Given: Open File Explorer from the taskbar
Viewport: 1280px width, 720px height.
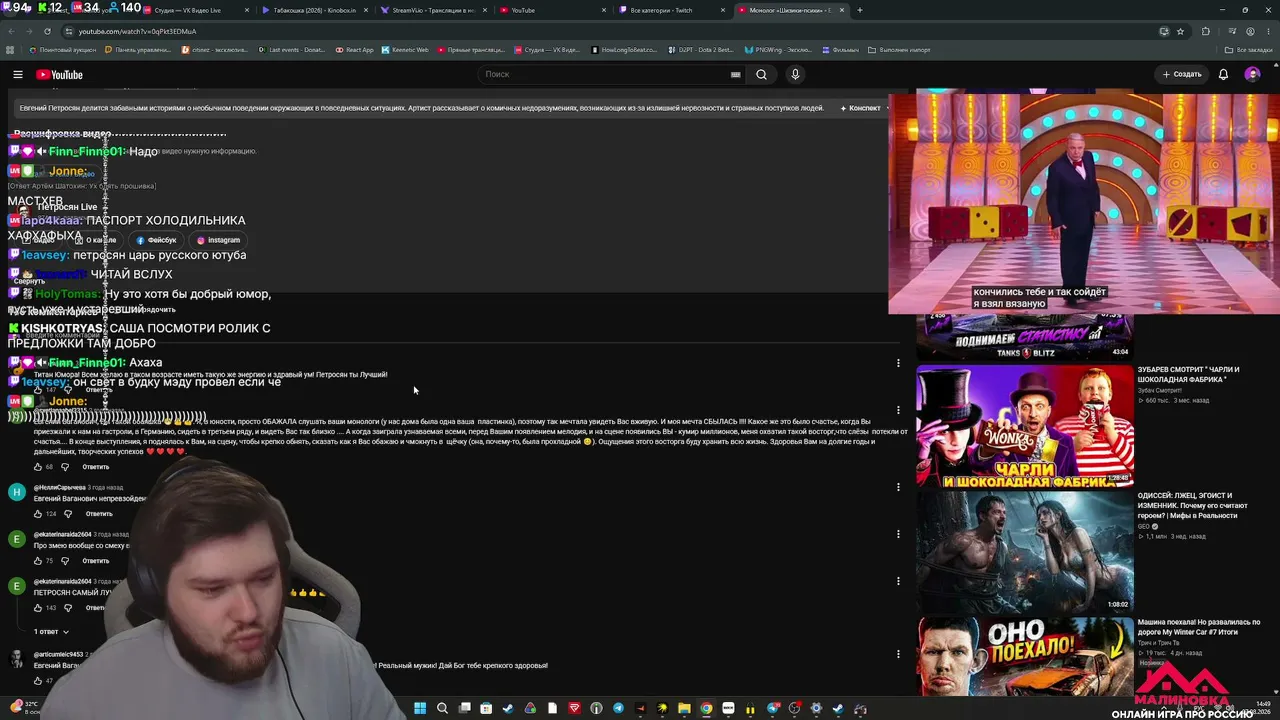Looking at the screenshot, I should [x=684, y=709].
